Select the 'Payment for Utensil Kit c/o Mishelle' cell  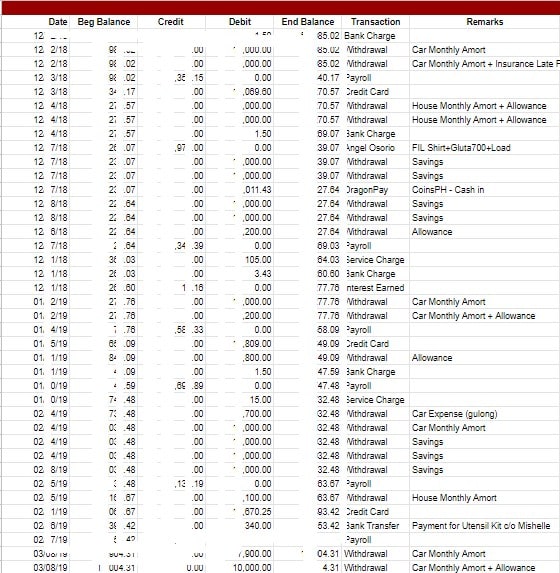485,526
